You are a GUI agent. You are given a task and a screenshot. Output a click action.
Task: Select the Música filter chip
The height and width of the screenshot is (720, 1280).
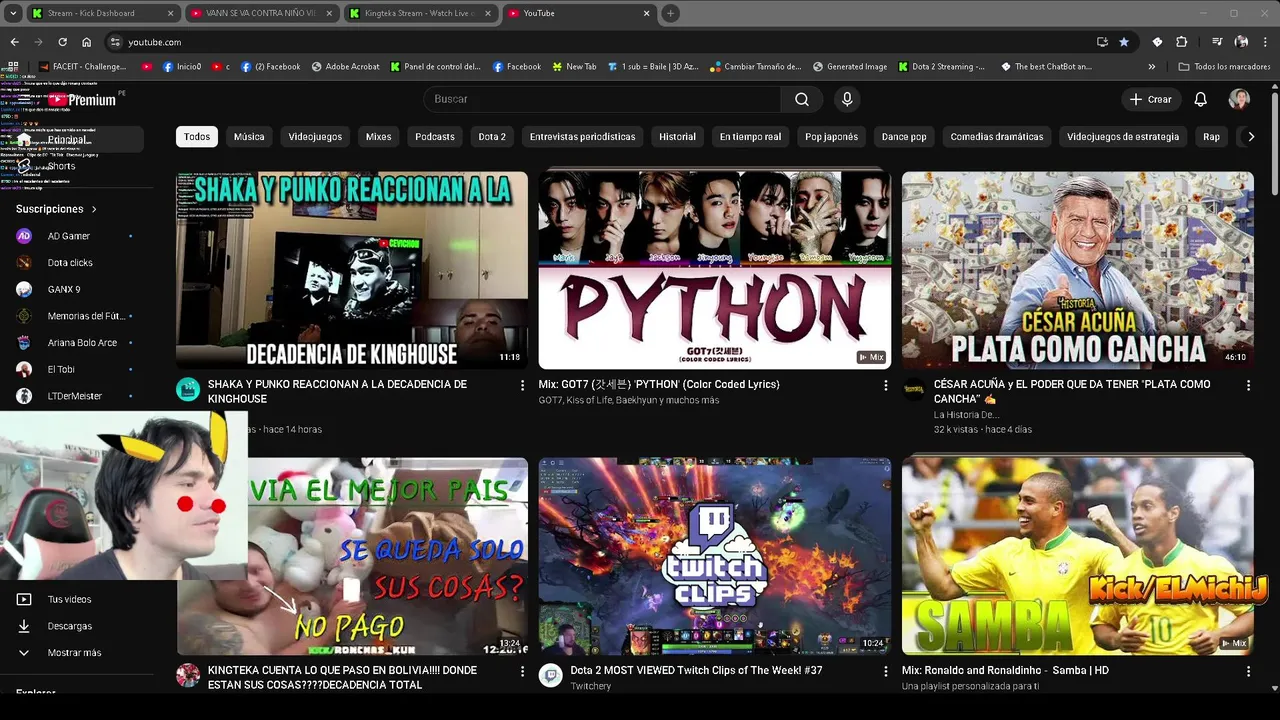[249, 137]
